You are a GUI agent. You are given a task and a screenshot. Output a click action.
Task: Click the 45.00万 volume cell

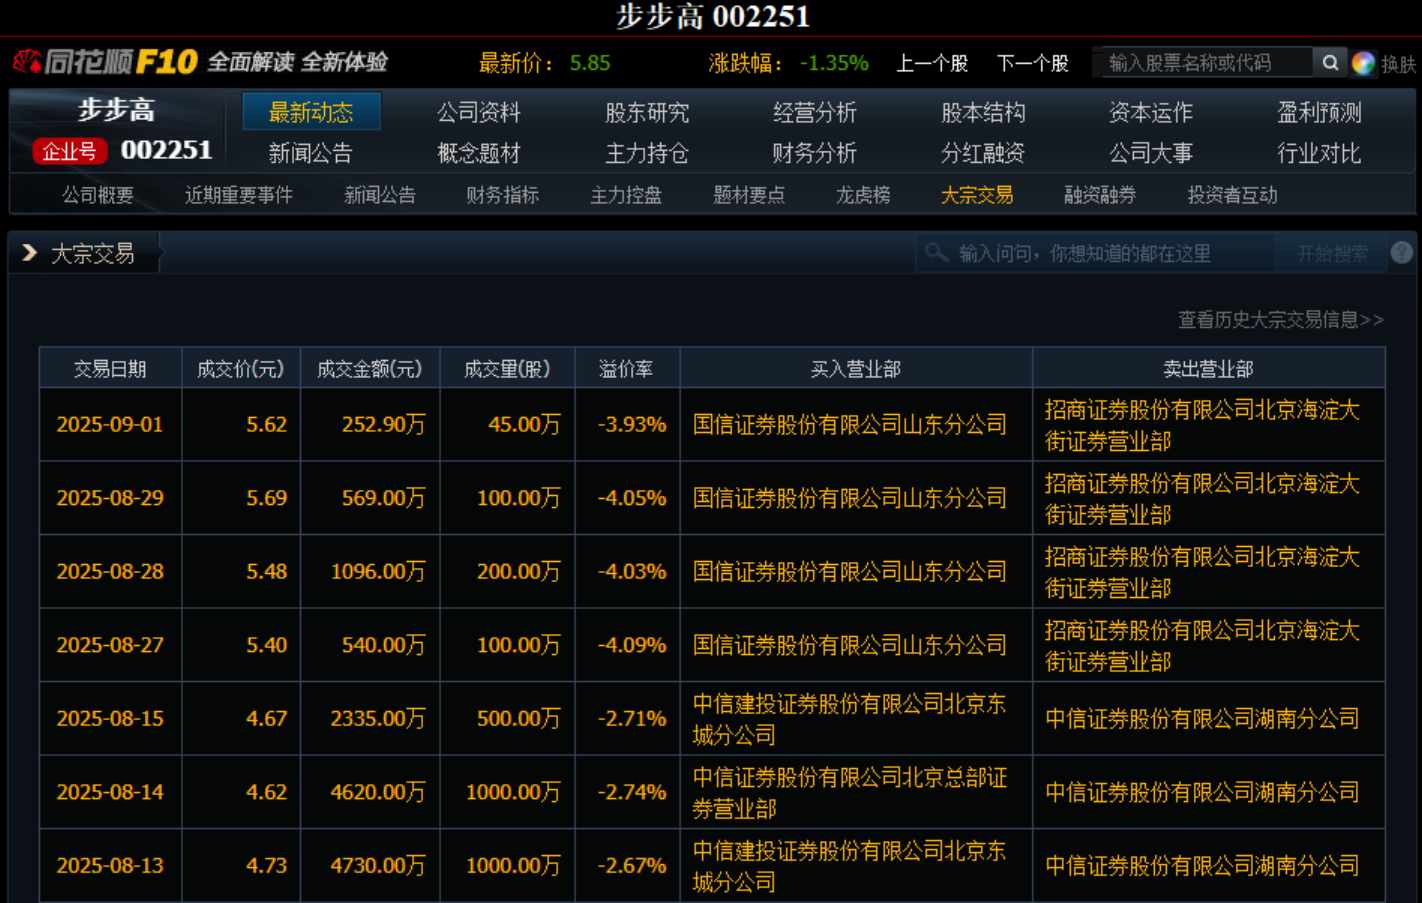[x=508, y=425]
